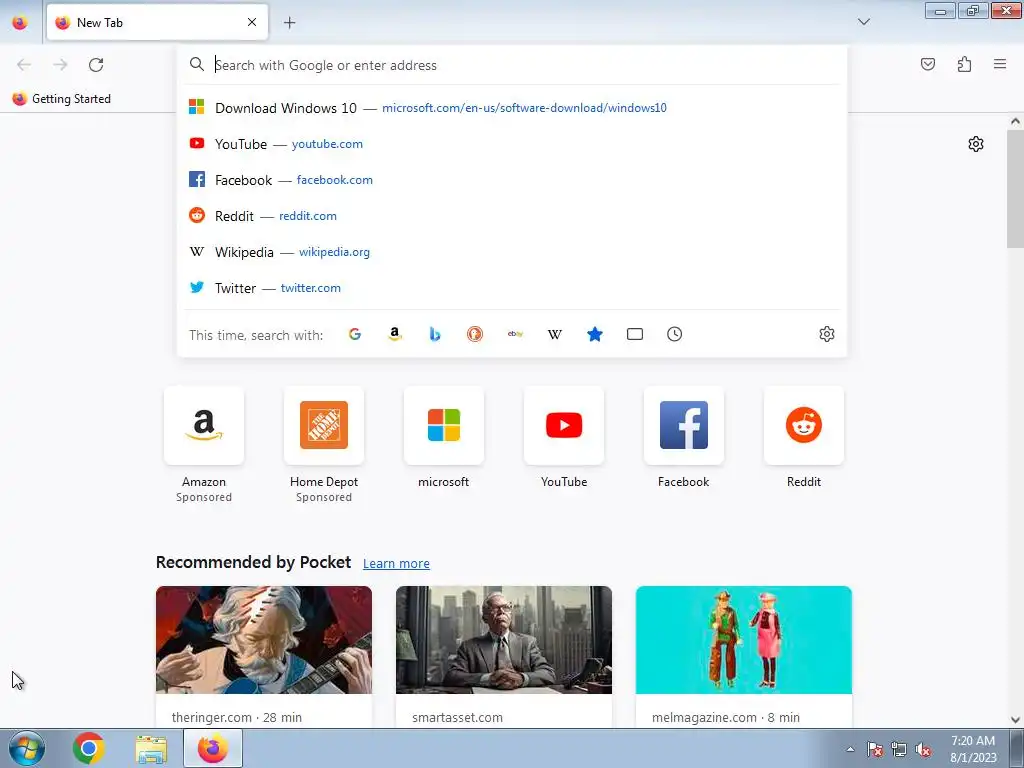
Task: Search open tabs using the tabs icon
Action: (635, 334)
